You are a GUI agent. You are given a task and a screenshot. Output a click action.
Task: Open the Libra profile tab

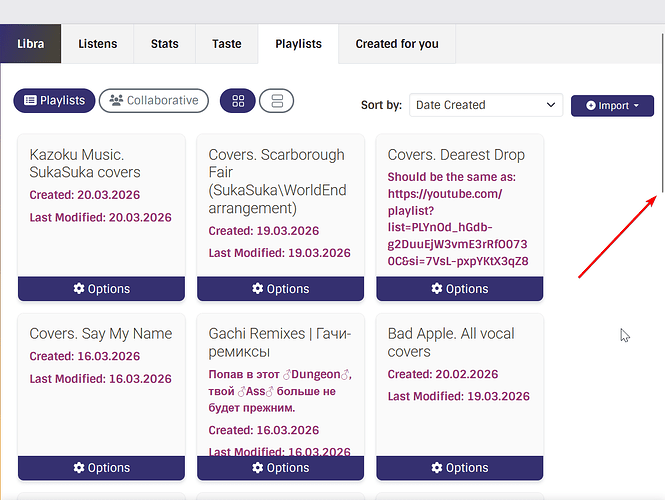click(x=31, y=44)
